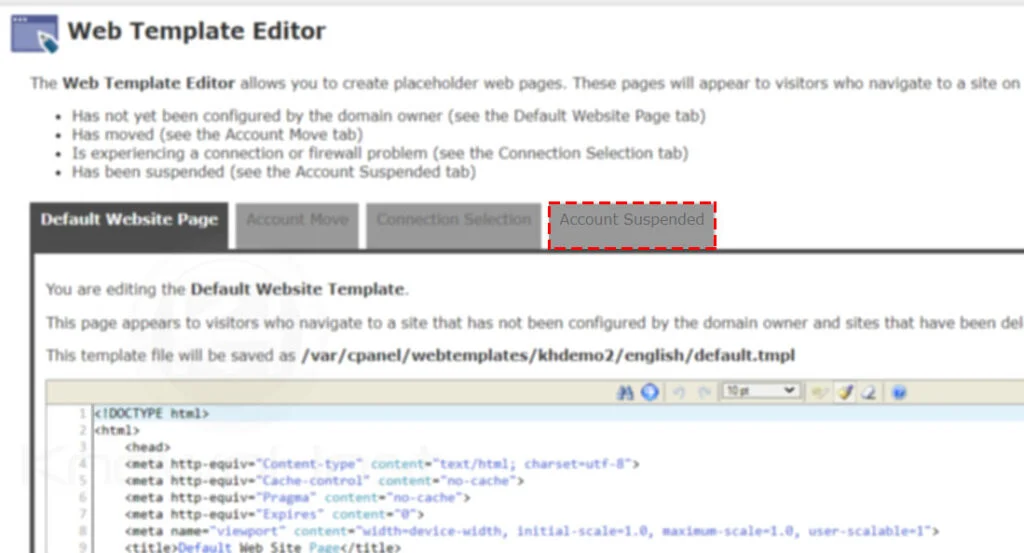The height and width of the screenshot is (553, 1024).
Task: Undo the last edit in code editor
Action: [679, 392]
